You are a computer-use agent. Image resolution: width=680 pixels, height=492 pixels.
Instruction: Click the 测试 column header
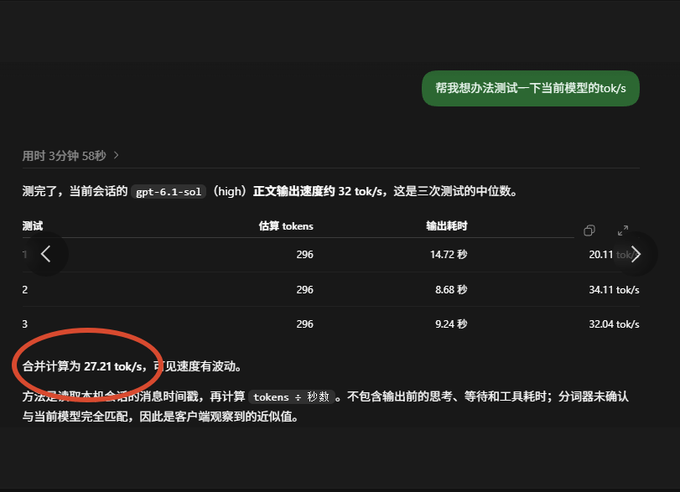coord(33,226)
